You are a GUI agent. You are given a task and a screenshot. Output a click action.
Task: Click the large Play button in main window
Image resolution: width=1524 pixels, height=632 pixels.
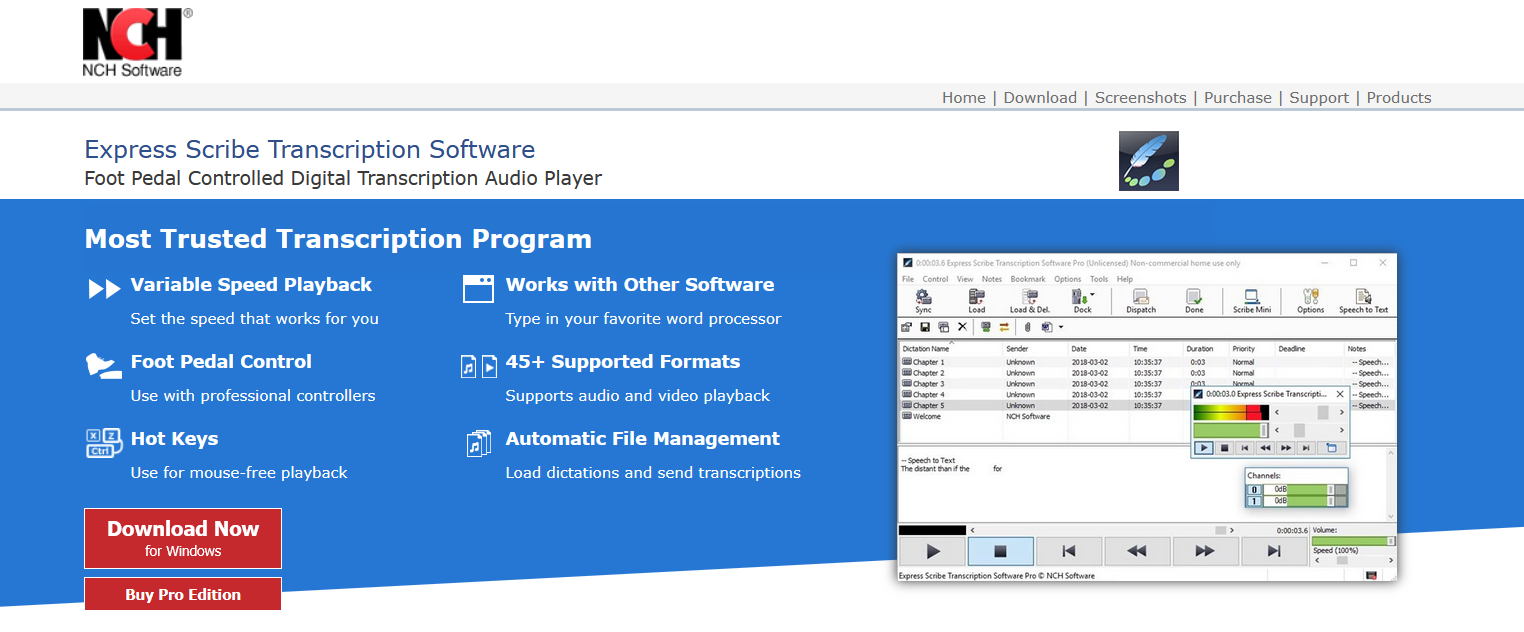tap(932, 551)
